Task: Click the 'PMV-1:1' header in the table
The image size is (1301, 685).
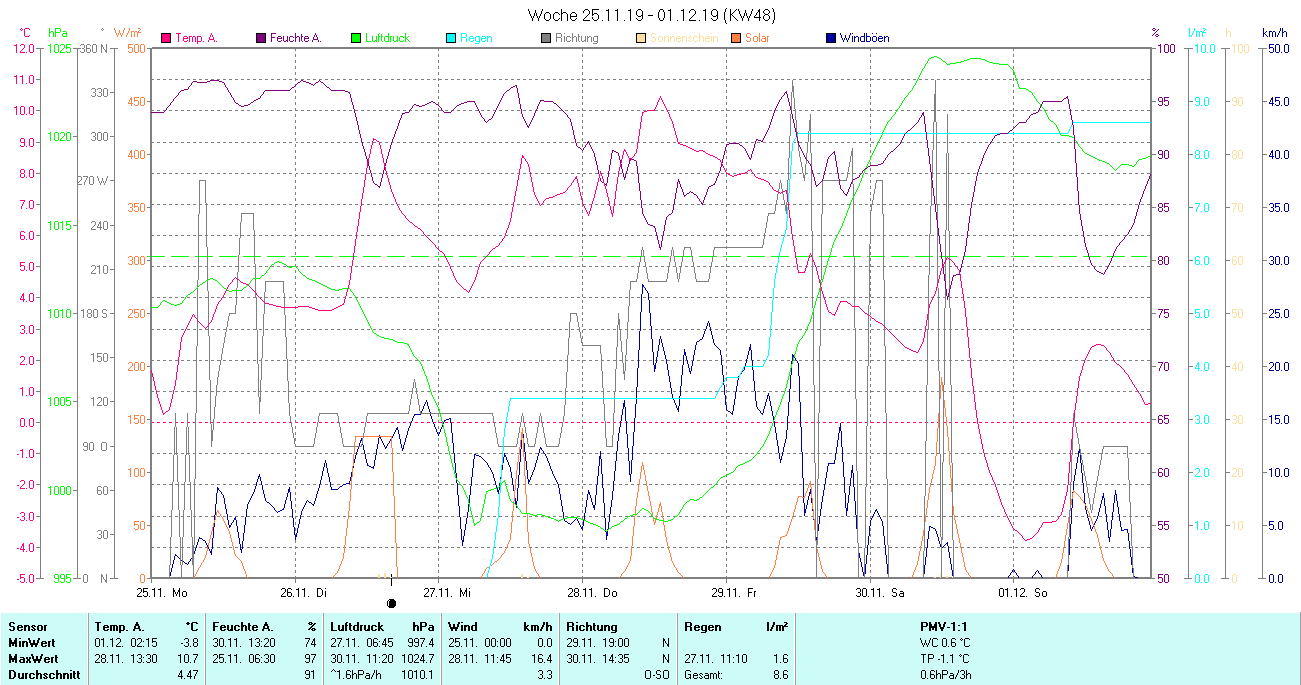Action: click(x=944, y=626)
